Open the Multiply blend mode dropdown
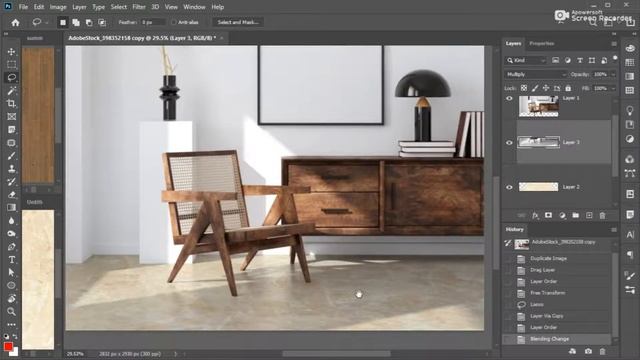This screenshot has height=360, width=640. click(x=536, y=74)
